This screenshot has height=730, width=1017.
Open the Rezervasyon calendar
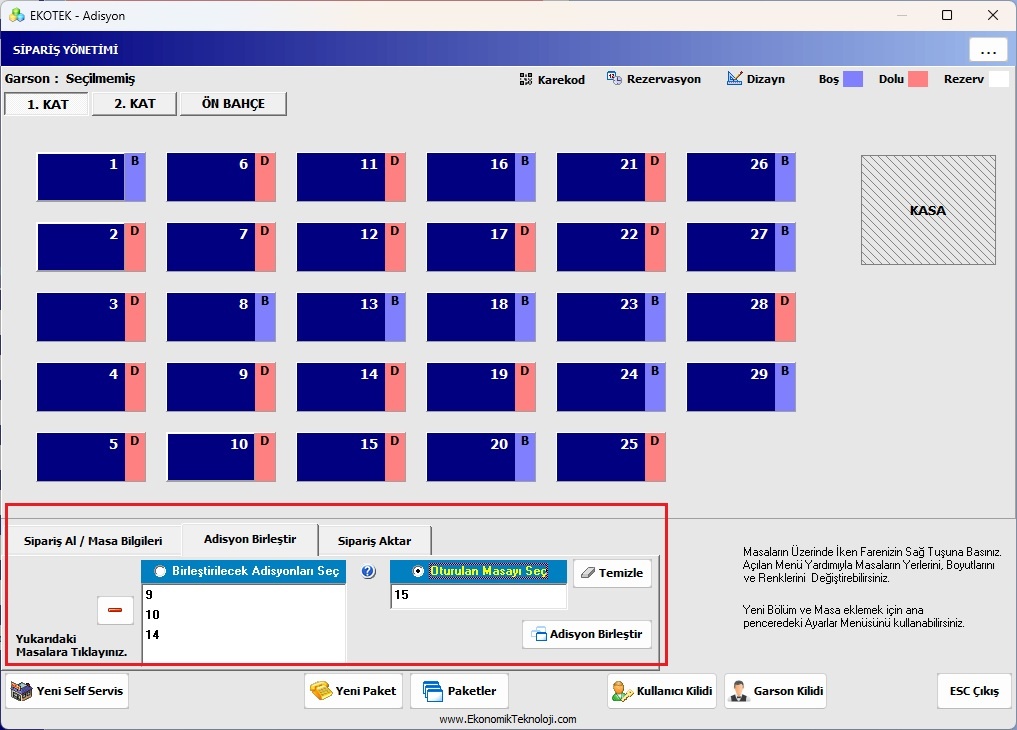(x=654, y=79)
